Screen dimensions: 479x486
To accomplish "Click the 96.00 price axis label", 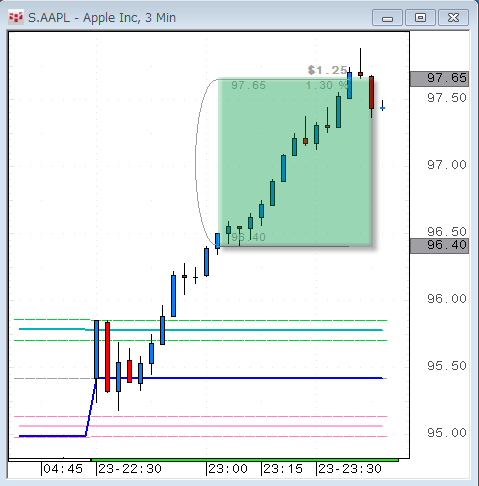I will tap(447, 299).
